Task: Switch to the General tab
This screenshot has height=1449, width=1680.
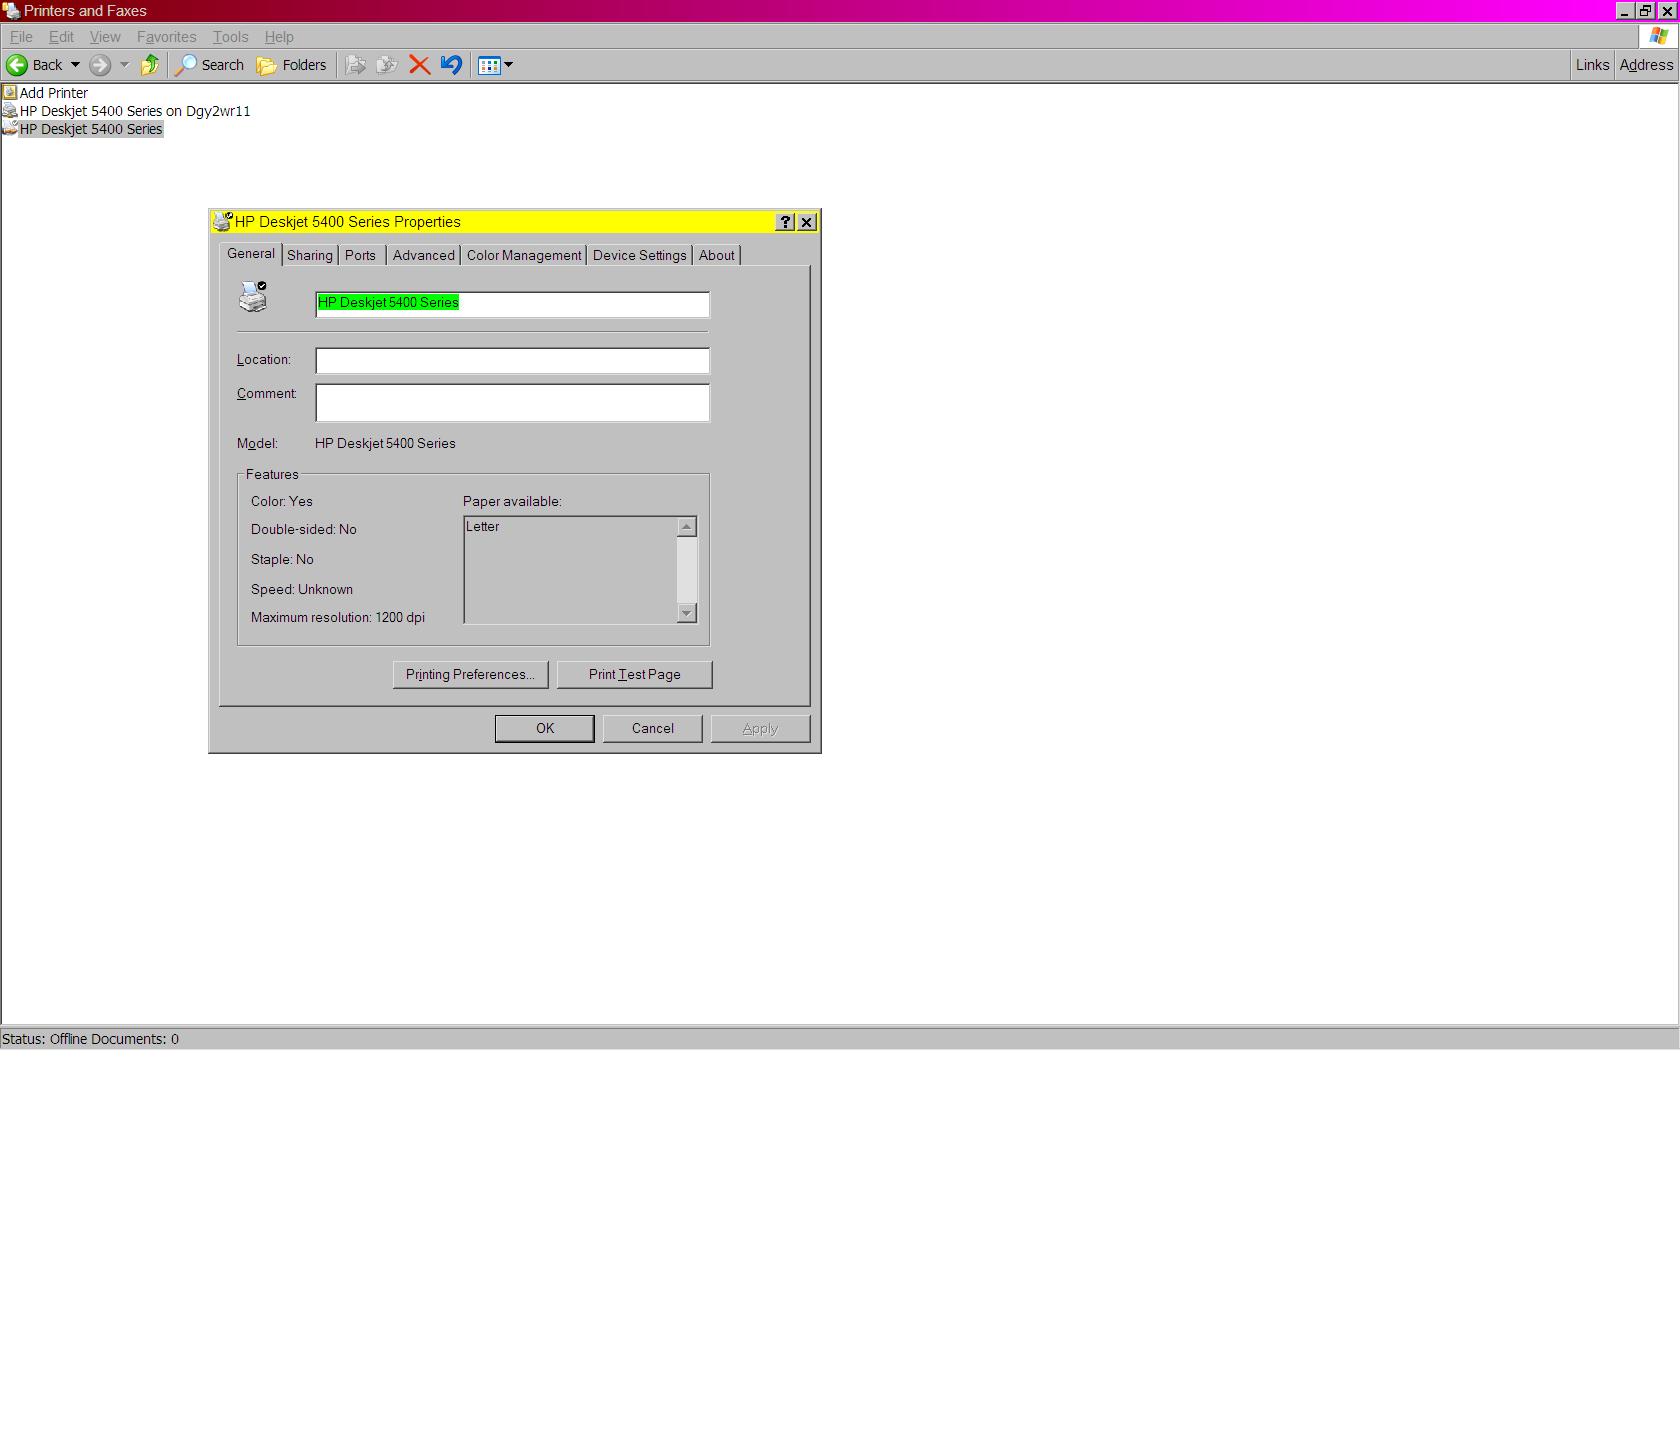Action: pos(251,254)
